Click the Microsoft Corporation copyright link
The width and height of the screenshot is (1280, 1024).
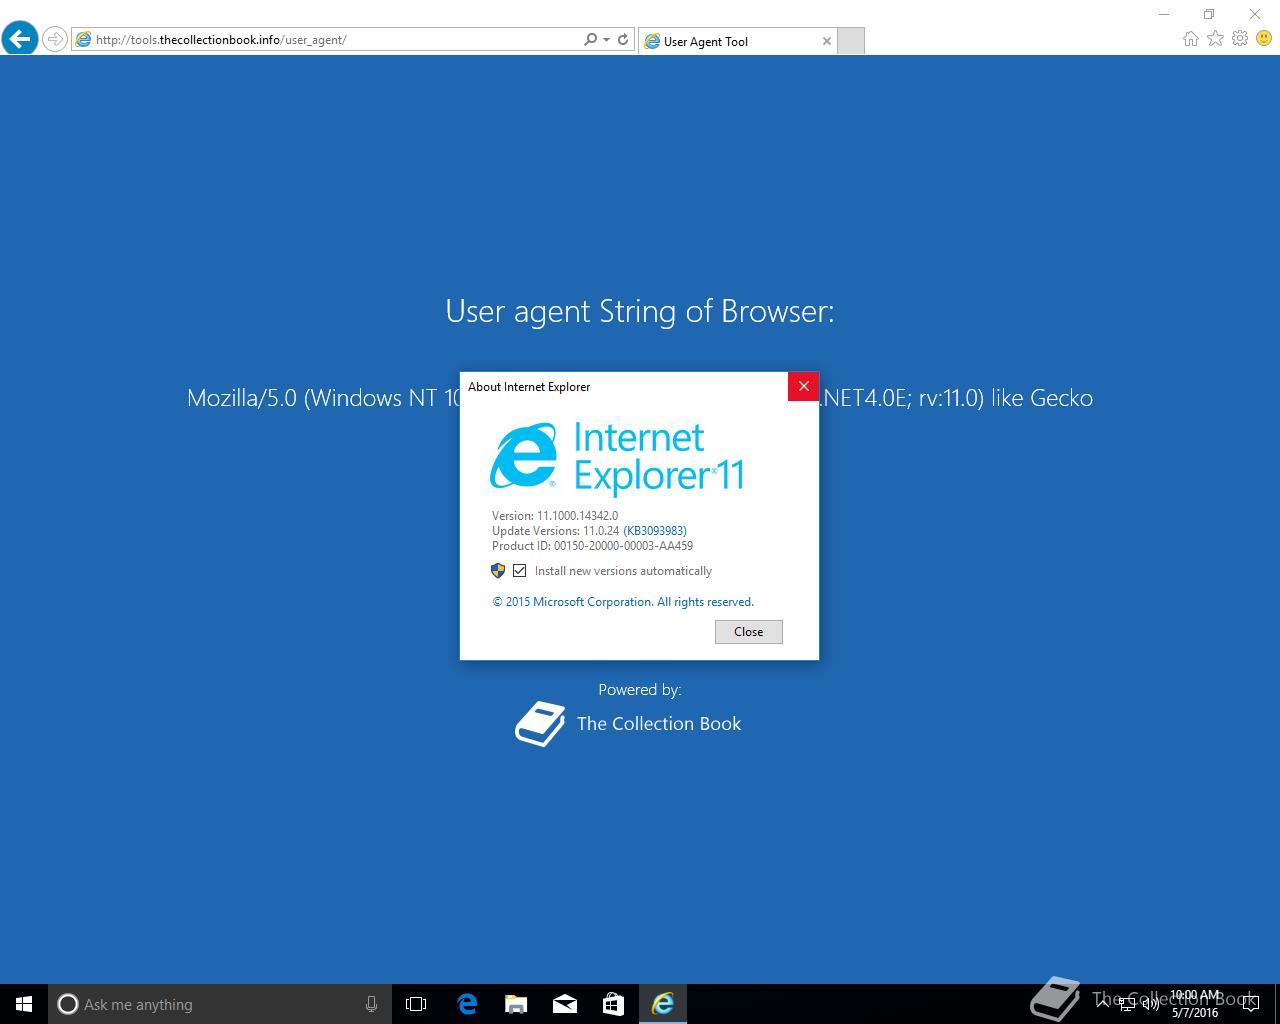tap(623, 602)
